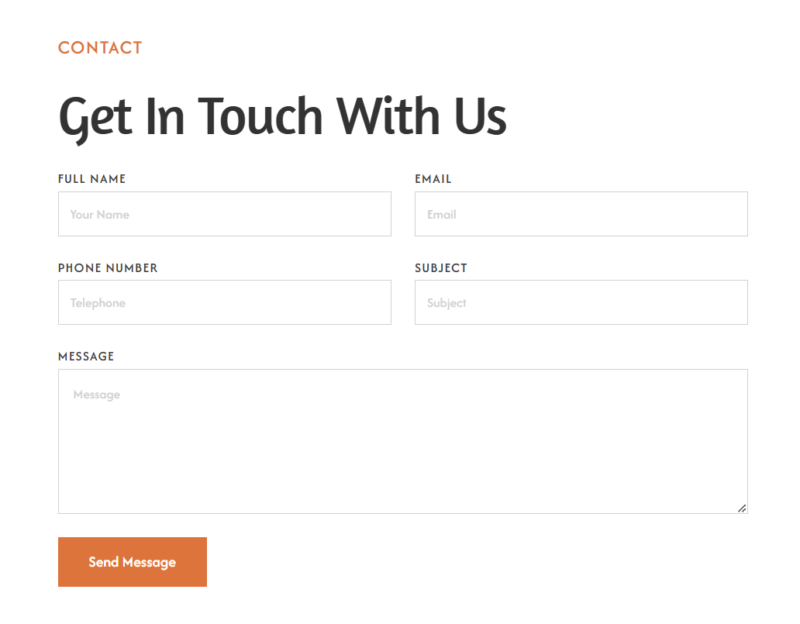The height and width of the screenshot is (624, 800).
Task: Click the Send Message button
Action: (132, 562)
